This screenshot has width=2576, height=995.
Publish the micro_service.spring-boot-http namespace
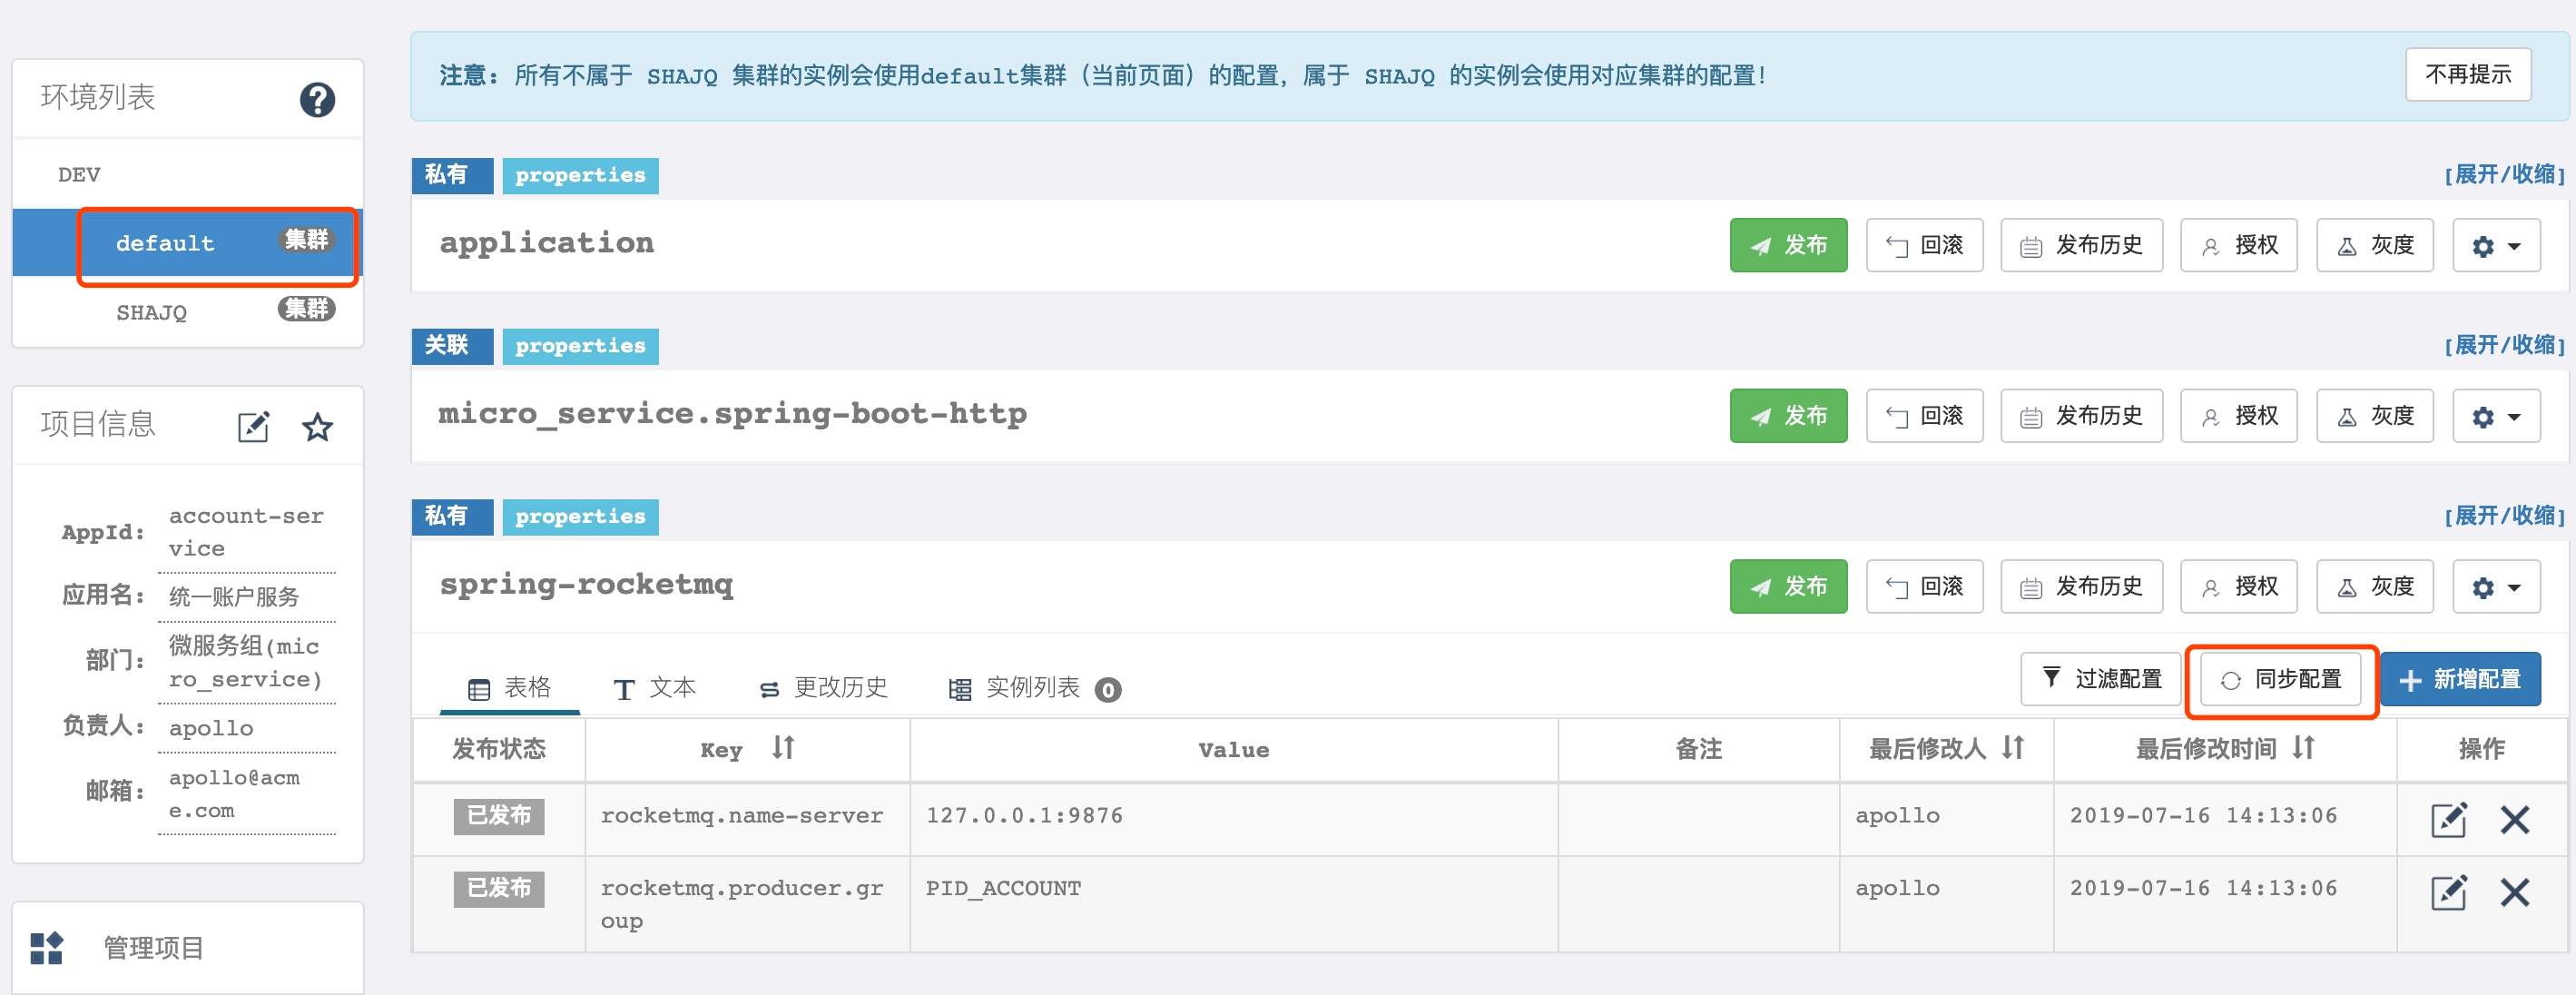tap(1788, 416)
